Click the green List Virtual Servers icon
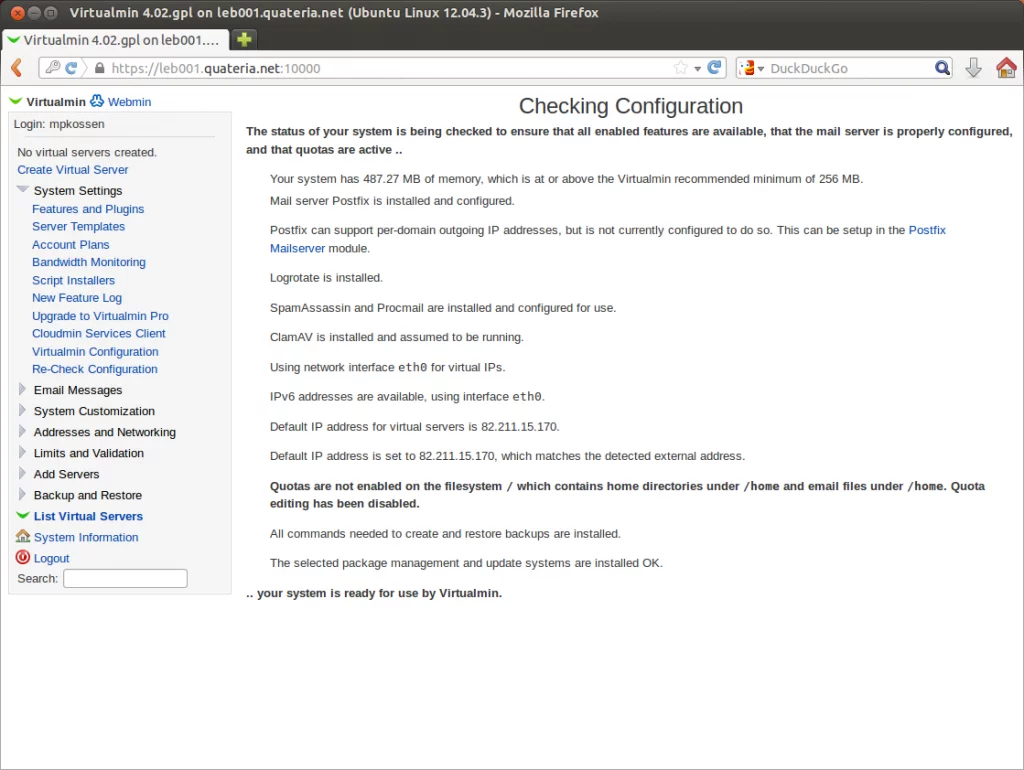The height and width of the screenshot is (770, 1024). coord(23,515)
